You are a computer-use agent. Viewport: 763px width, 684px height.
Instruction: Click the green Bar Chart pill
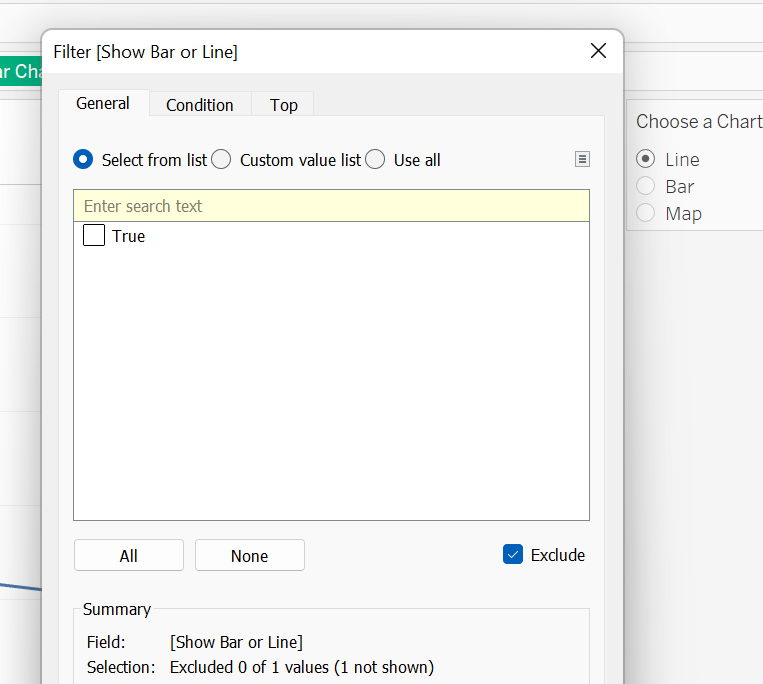pos(19,72)
